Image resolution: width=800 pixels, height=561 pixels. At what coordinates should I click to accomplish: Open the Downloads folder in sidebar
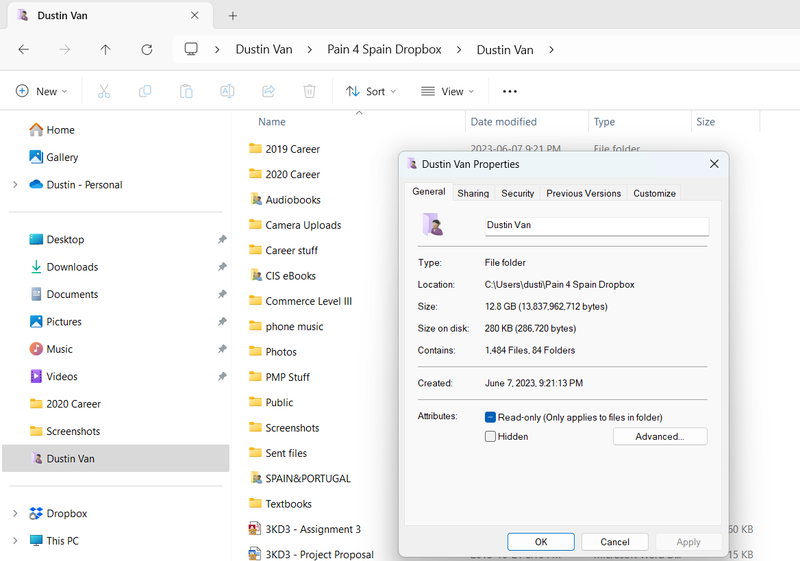(x=72, y=267)
